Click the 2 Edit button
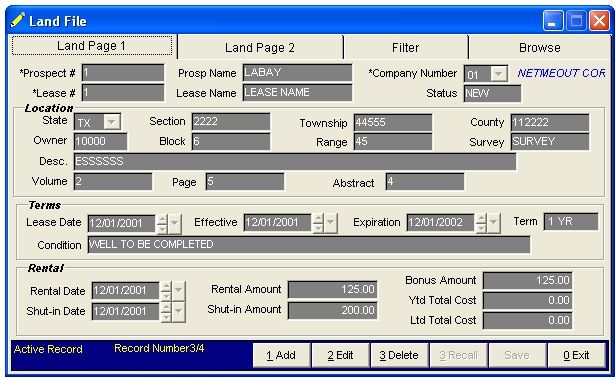 pos(340,355)
